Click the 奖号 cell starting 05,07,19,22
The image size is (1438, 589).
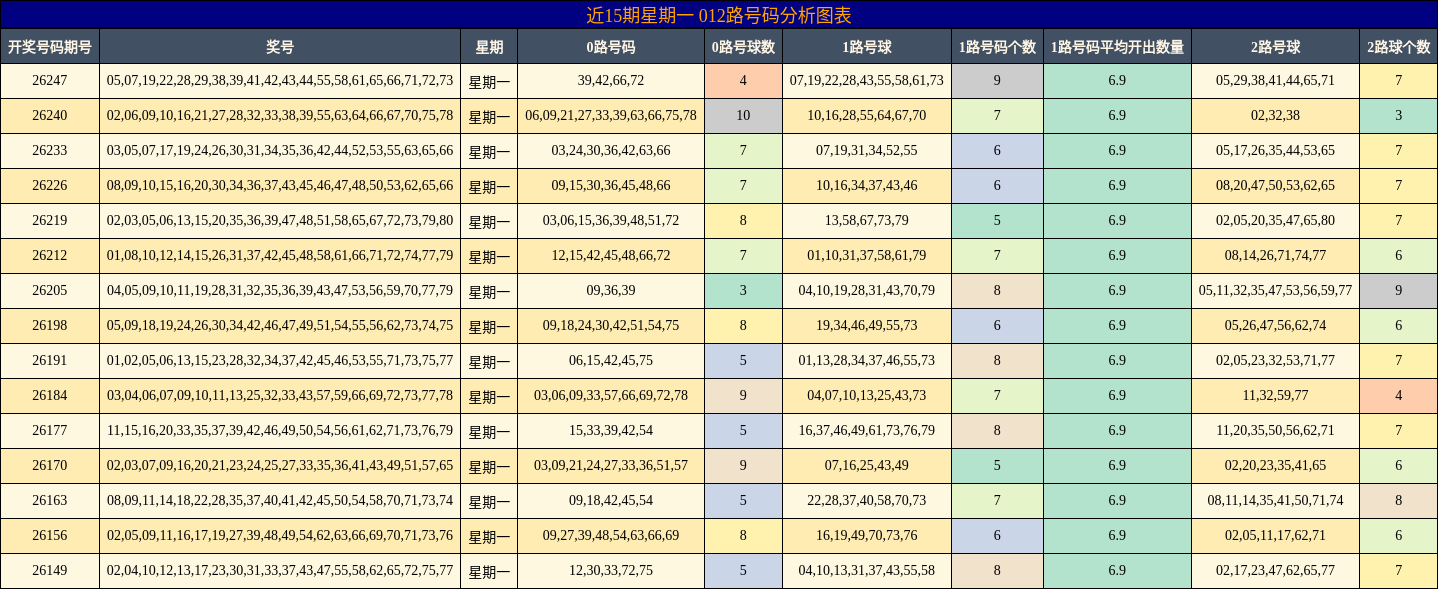(x=280, y=81)
